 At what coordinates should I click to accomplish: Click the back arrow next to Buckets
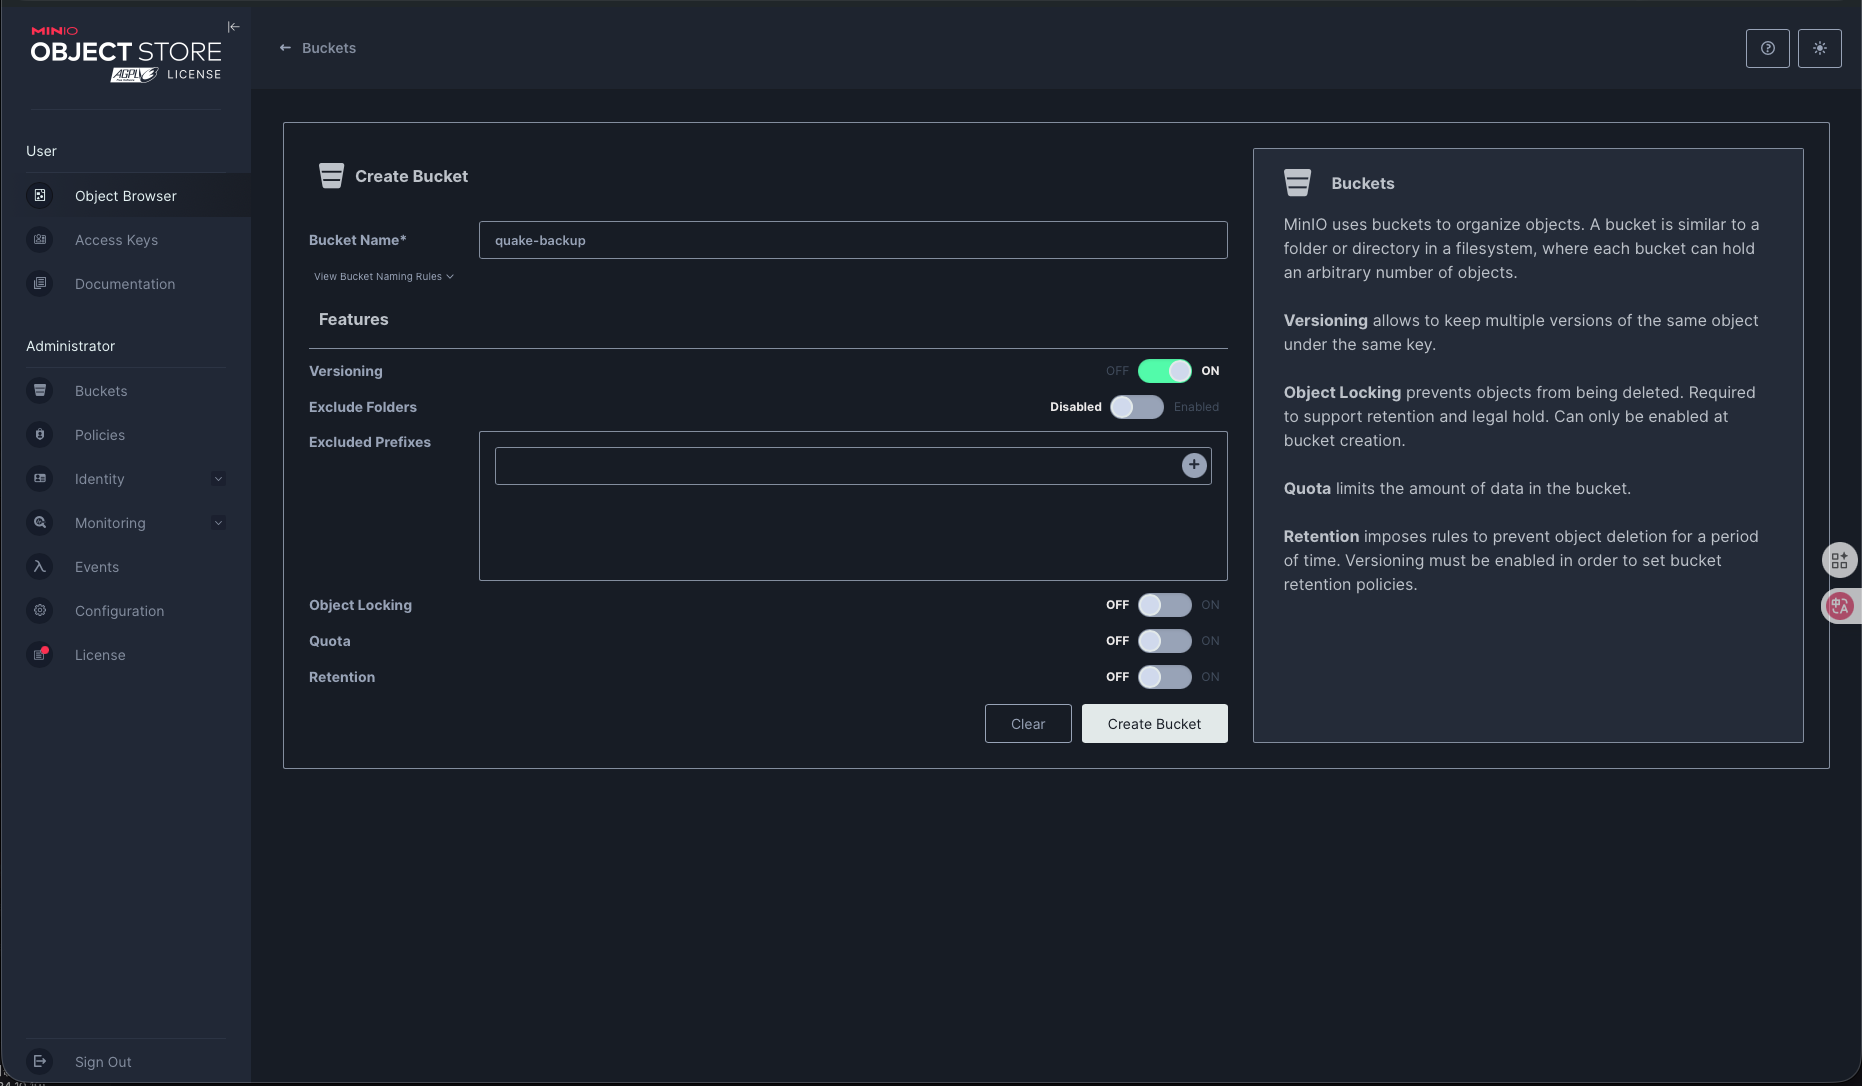[285, 48]
